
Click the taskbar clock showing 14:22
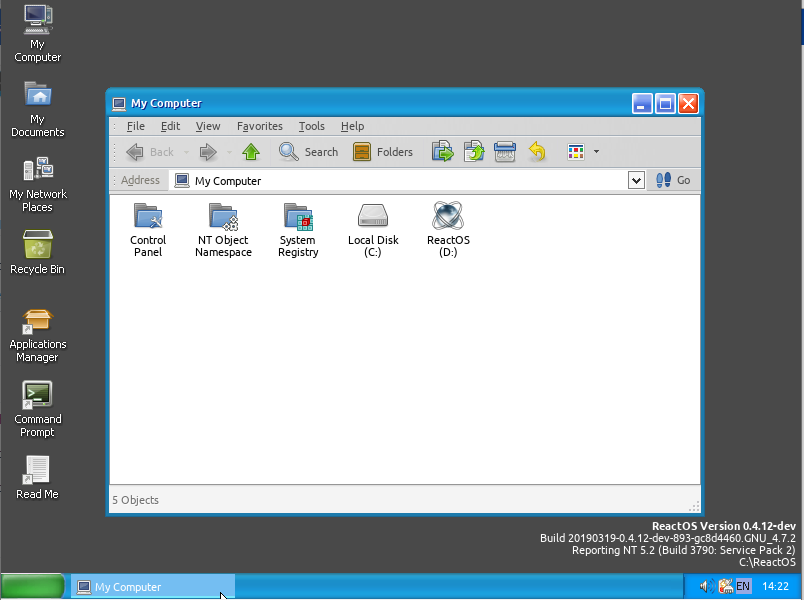(775, 586)
